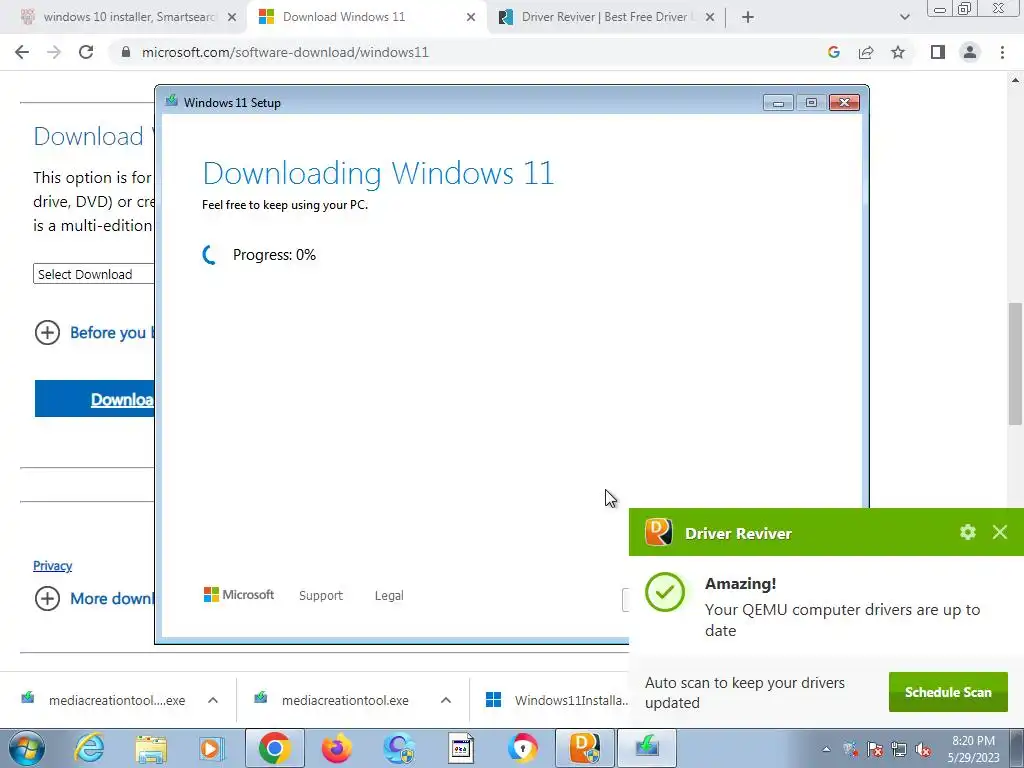Click the blue Download button on the page
The height and width of the screenshot is (768, 1024).
[x=95, y=399]
